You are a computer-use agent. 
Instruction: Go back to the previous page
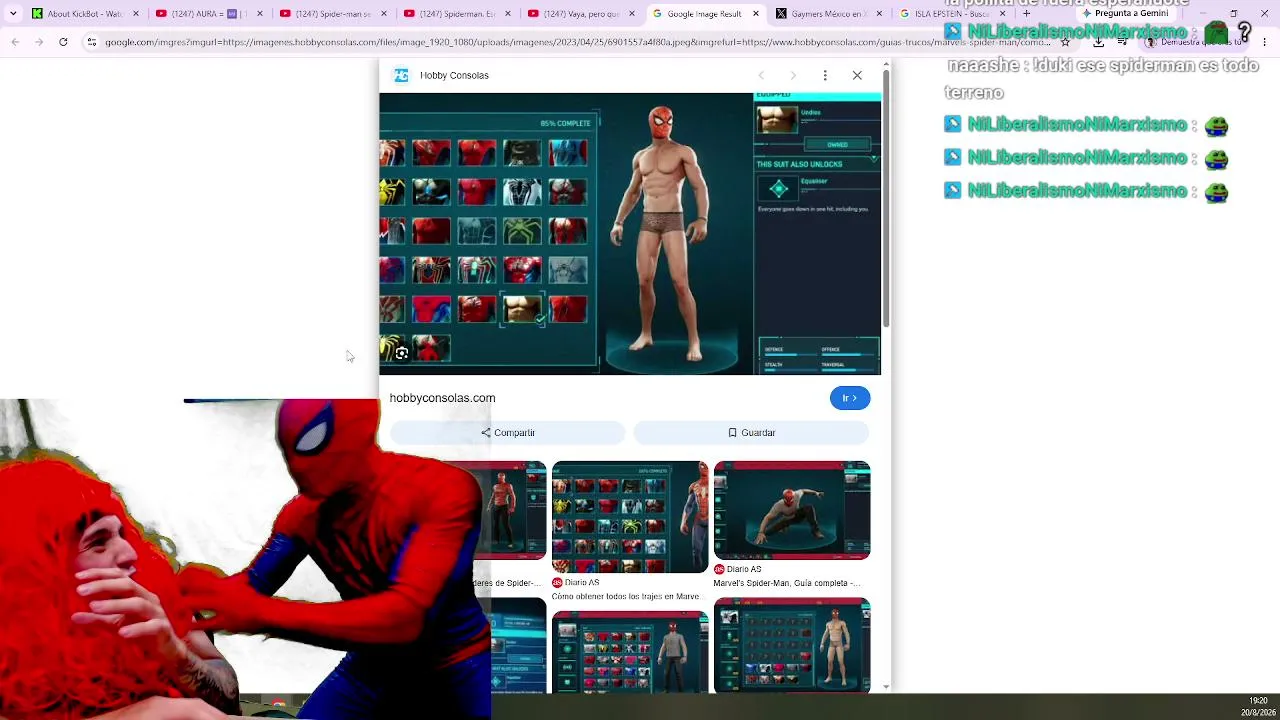click(x=15, y=42)
